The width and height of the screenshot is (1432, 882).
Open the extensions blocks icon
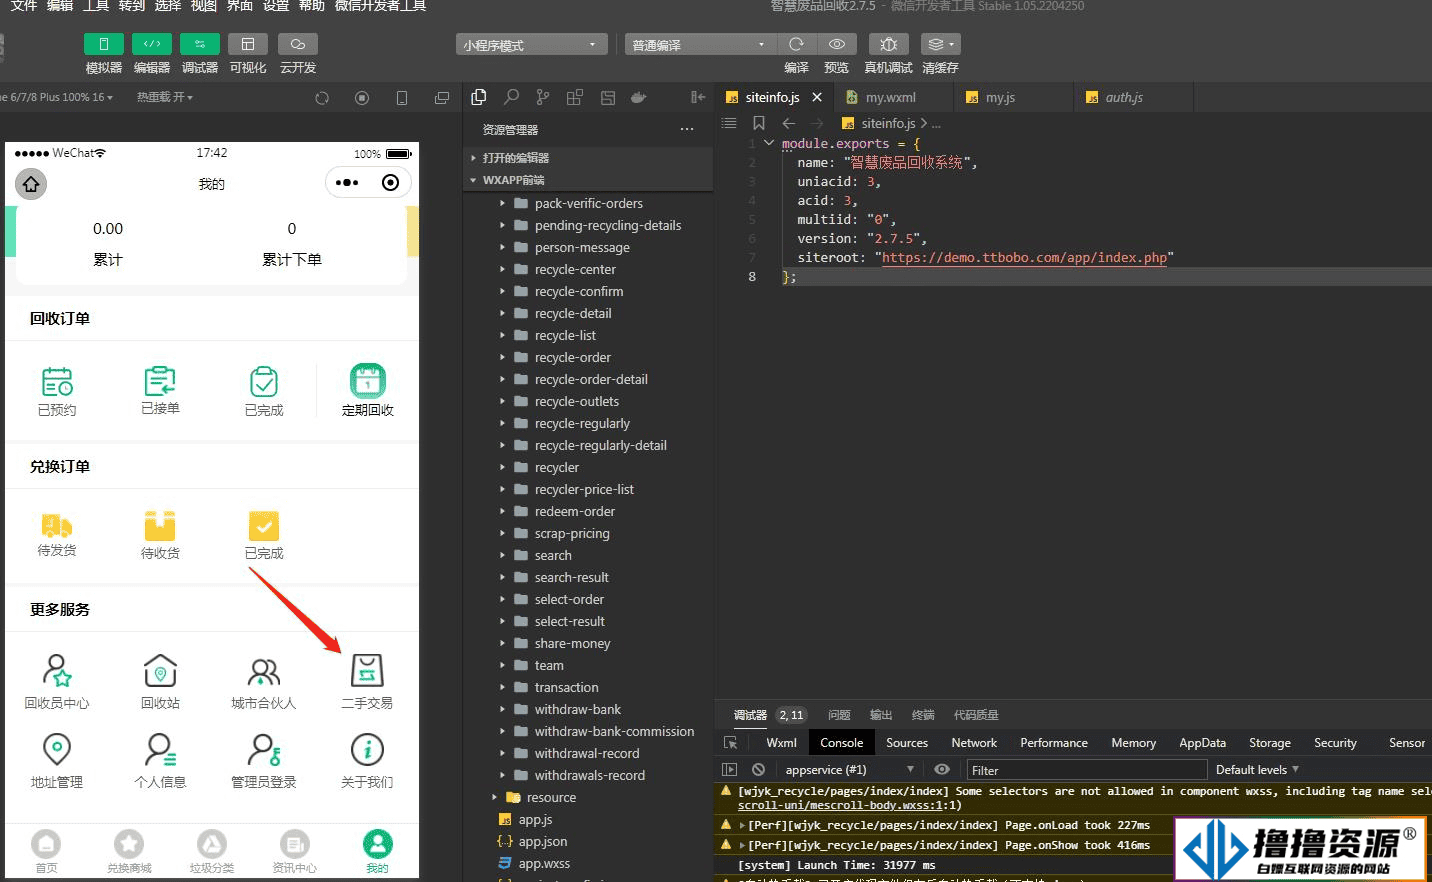tap(575, 97)
